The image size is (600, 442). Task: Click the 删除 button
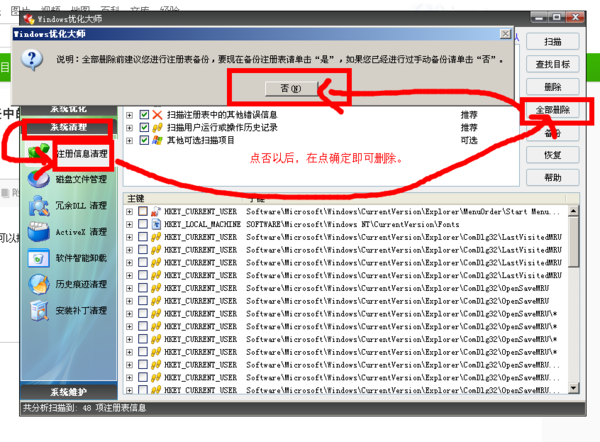pyautogui.click(x=553, y=87)
